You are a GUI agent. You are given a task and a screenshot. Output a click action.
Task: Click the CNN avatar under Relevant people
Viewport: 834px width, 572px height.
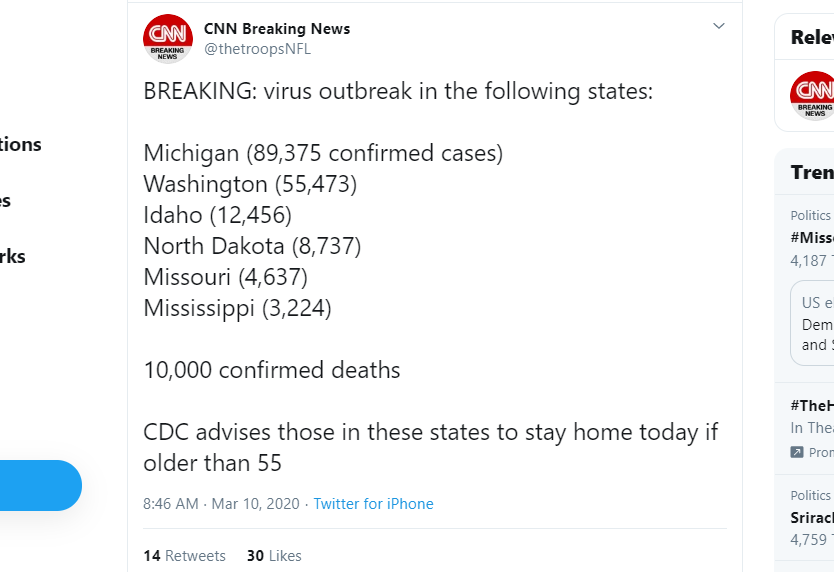click(x=812, y=96)
